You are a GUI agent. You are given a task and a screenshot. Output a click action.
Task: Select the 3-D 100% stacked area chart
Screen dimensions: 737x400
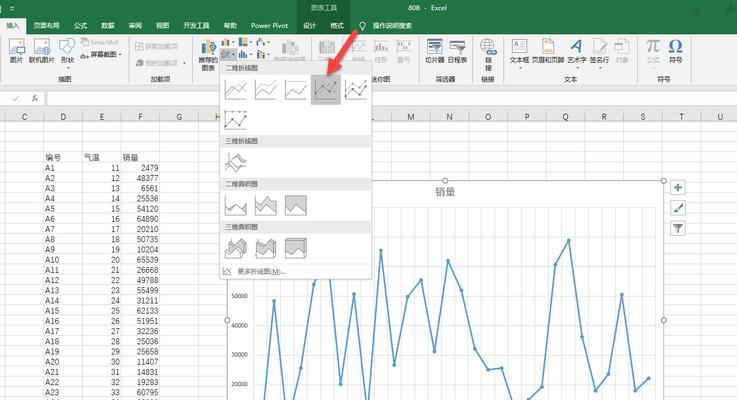(296, 248)
